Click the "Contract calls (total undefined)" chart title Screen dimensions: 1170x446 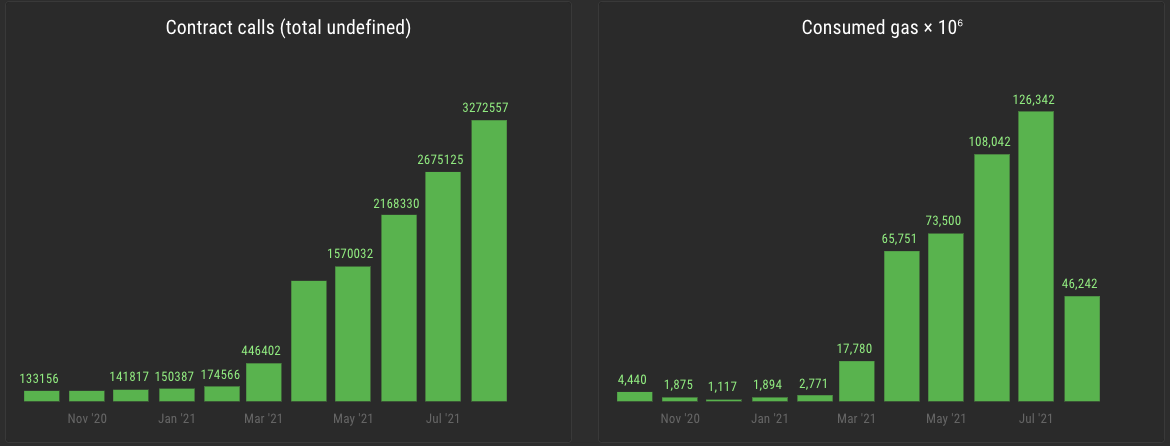(288, 28)
